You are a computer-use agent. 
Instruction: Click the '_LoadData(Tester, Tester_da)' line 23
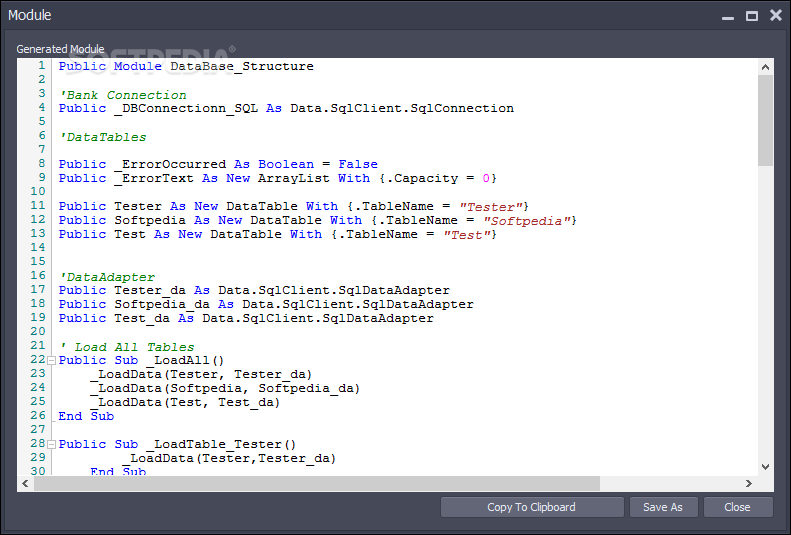click(201, 375)
